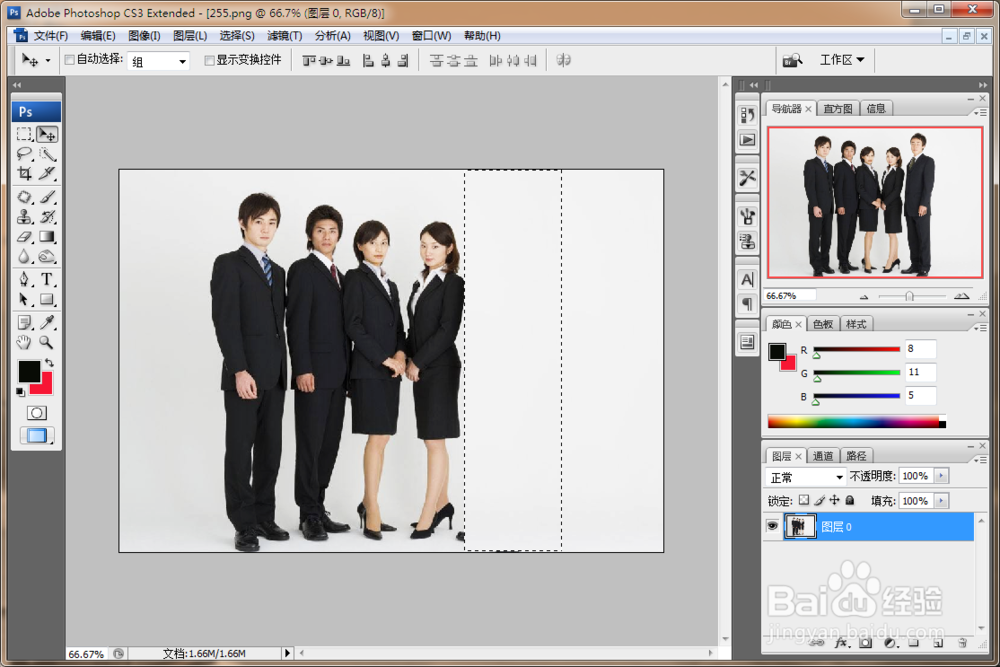Screen dimensions: 1000x667
Task: Select the Notes tool
Action: click(x=24, y=323)
